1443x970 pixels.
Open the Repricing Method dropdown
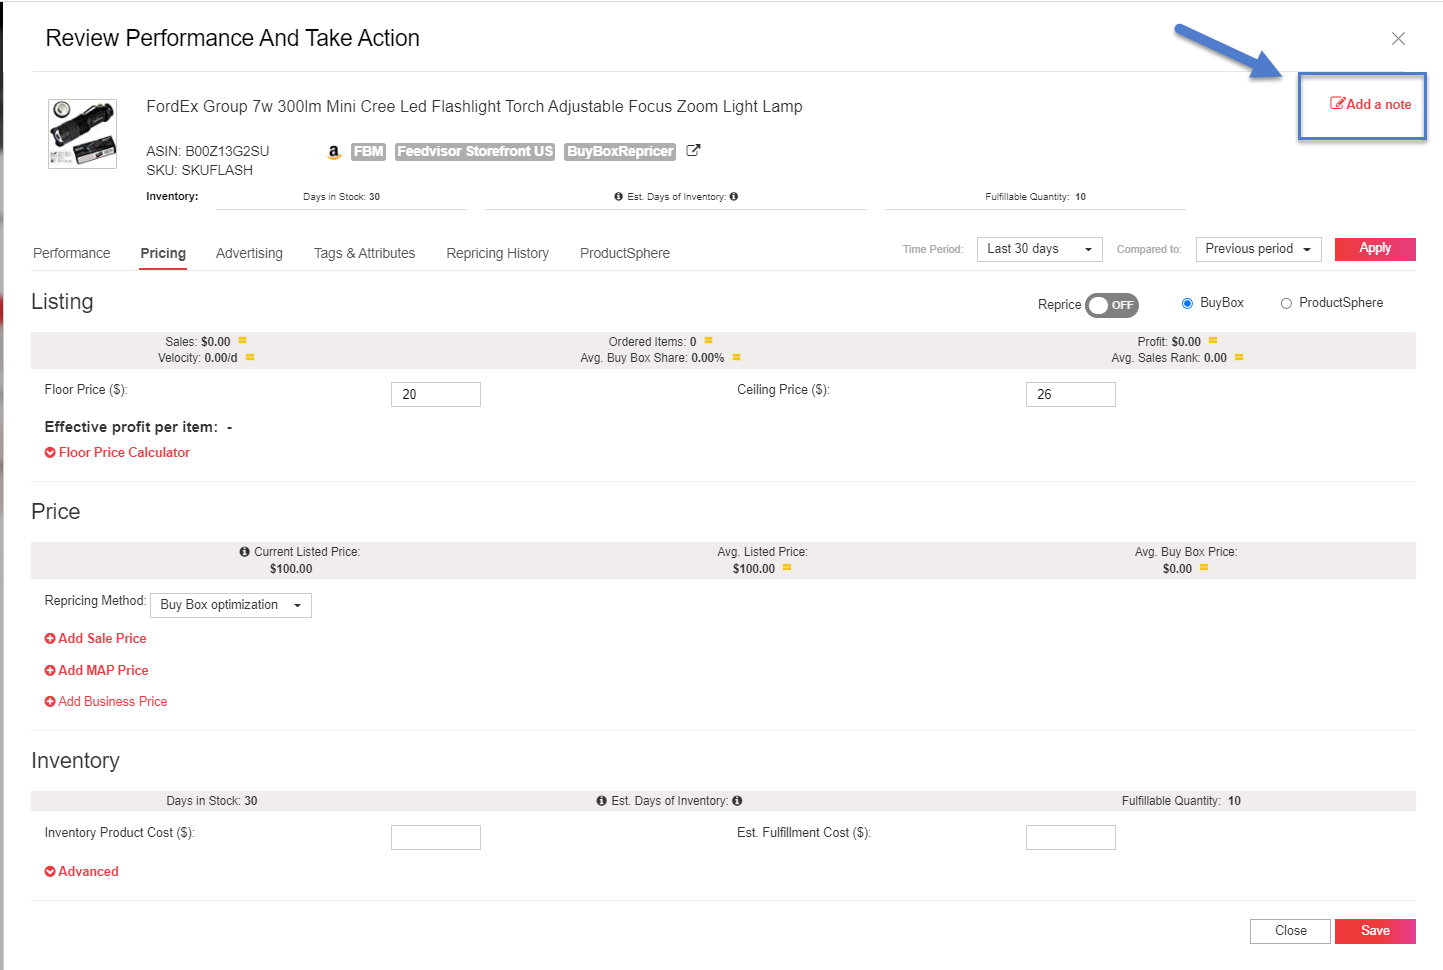(230, 605)
